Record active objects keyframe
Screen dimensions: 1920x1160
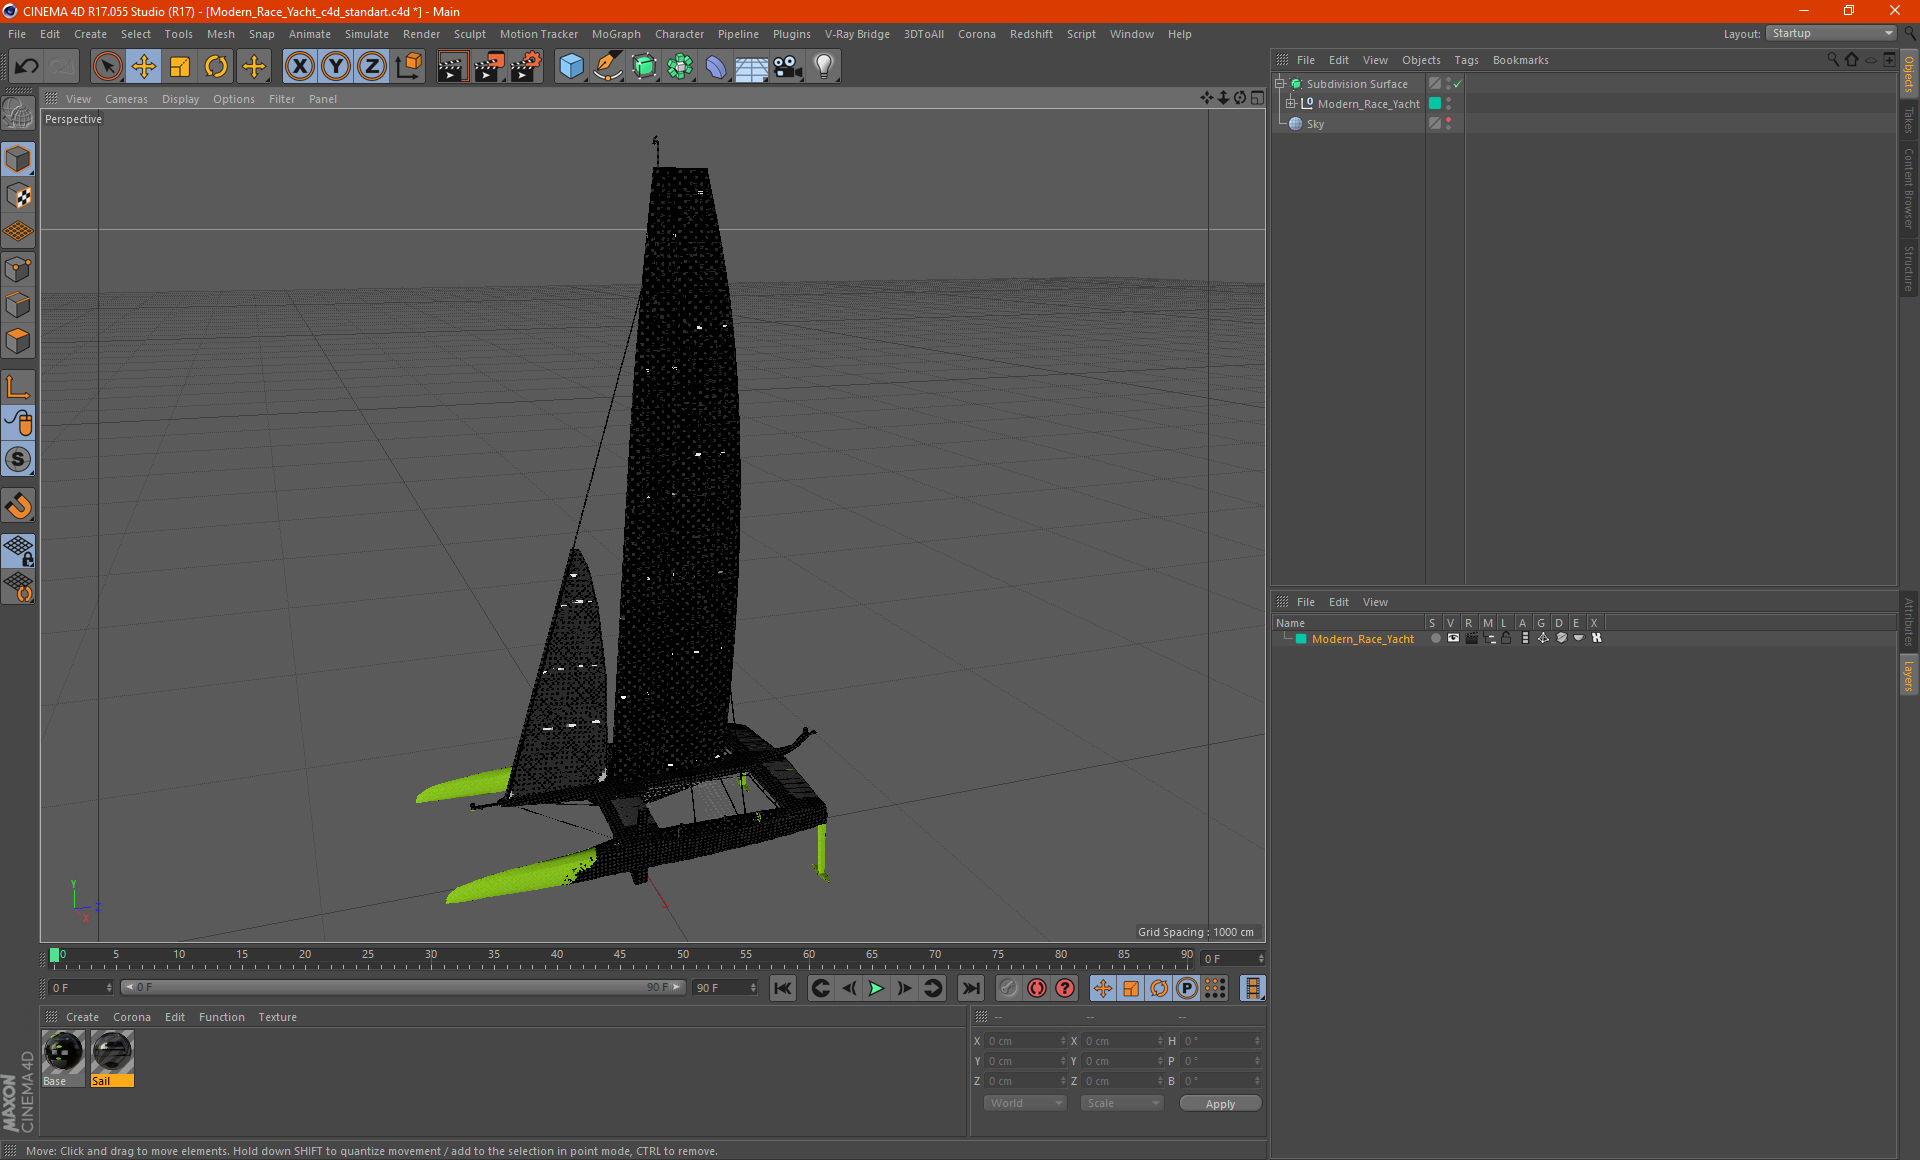coord(1009,988)
